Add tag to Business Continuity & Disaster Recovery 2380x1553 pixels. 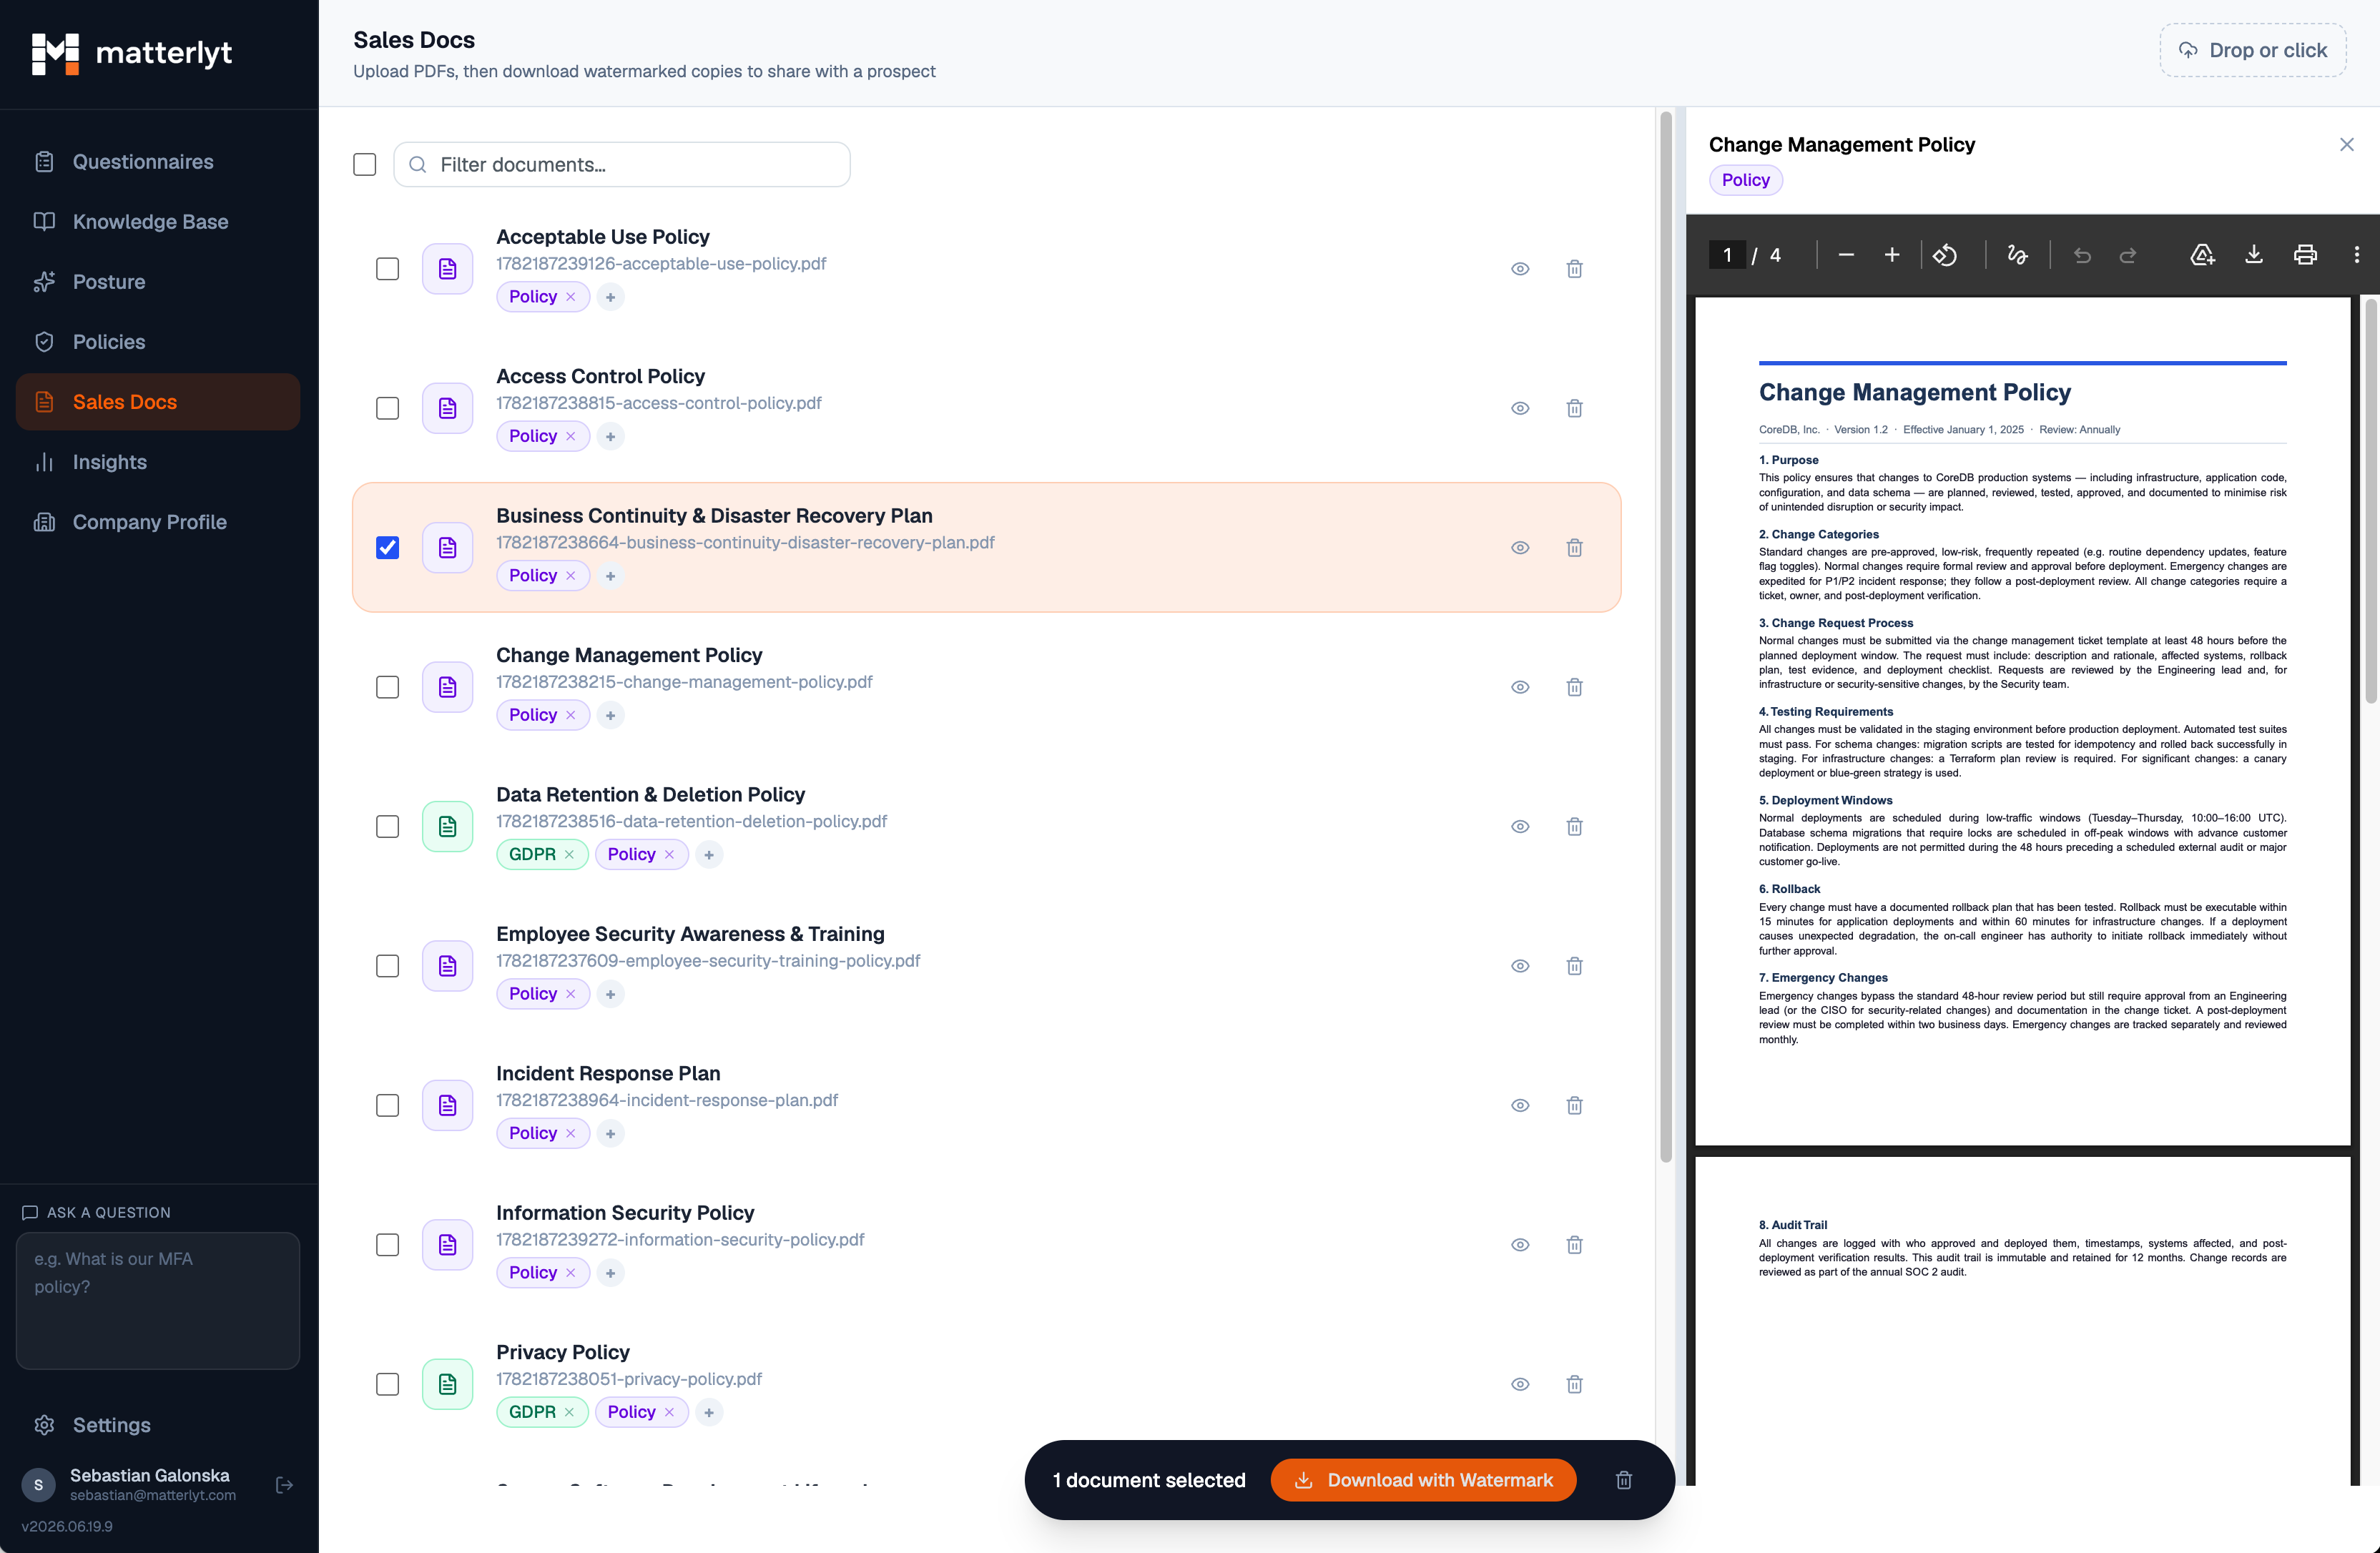[610, 576]
